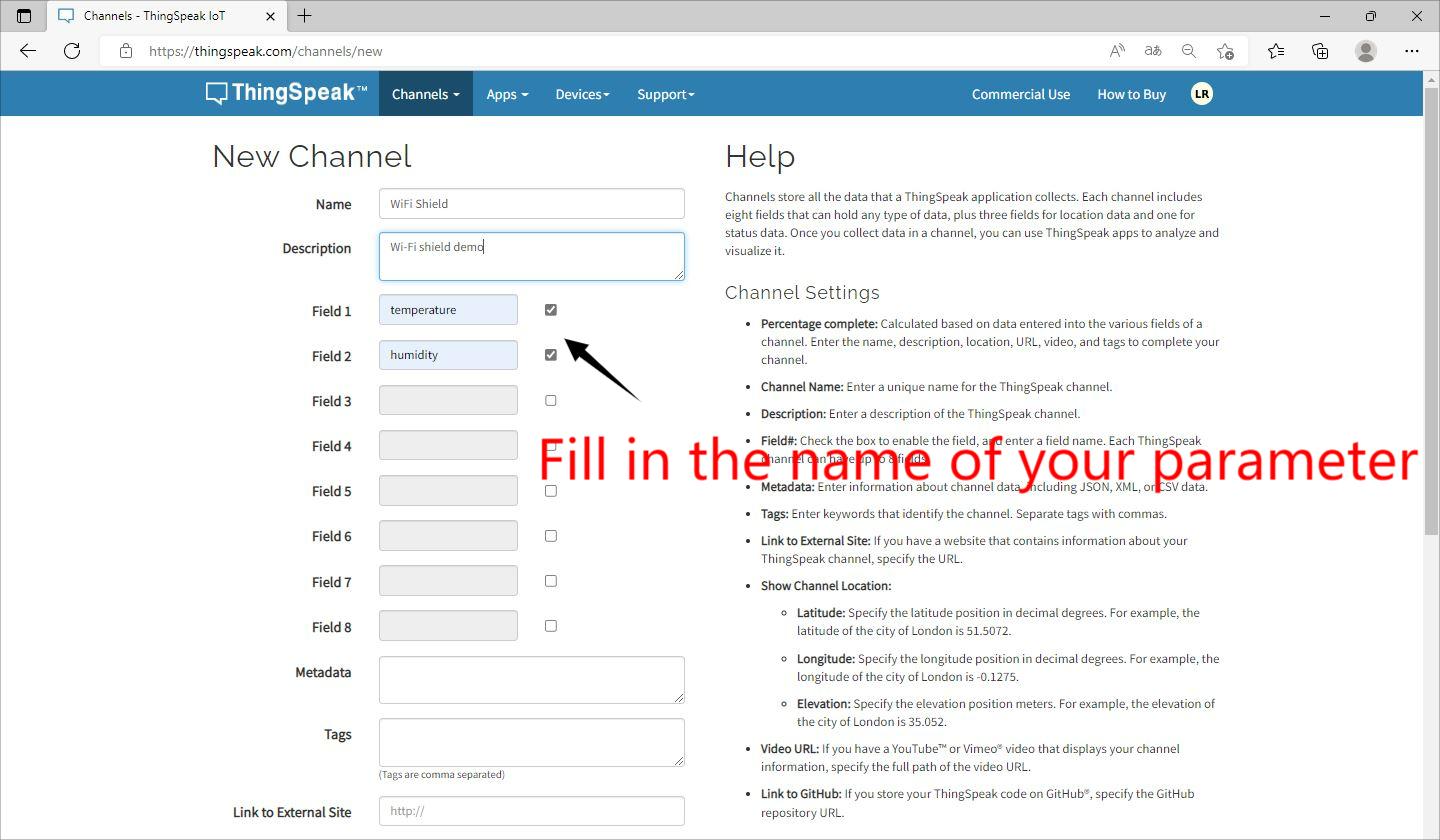
Task: Click the Field 3 input box
Action: [448, 400]
